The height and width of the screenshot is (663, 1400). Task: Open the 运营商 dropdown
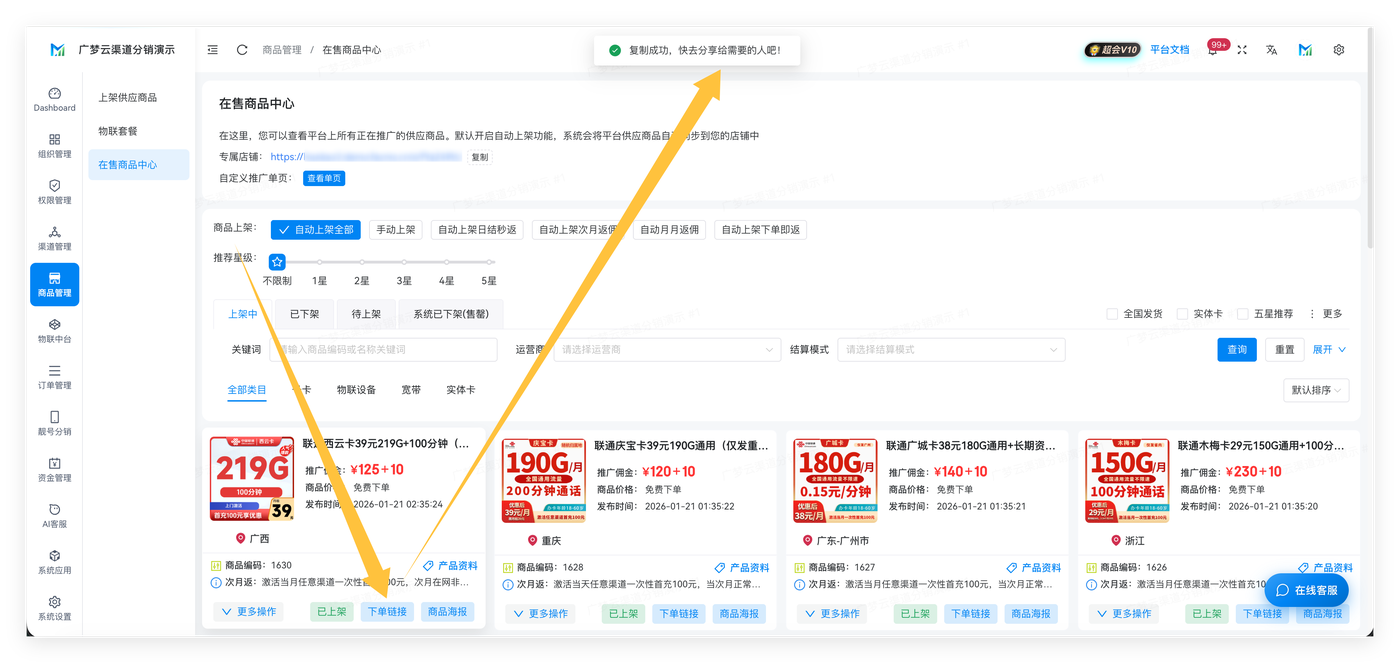point(667,350)
